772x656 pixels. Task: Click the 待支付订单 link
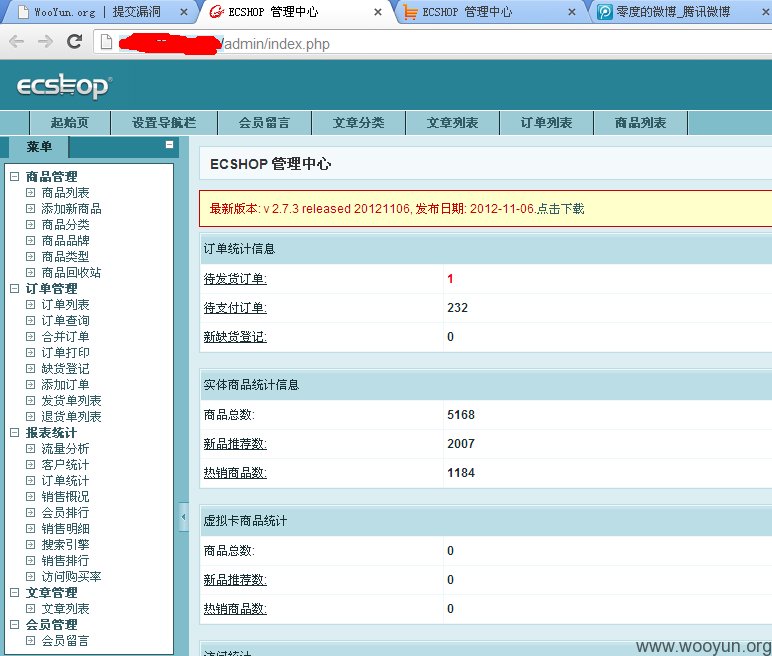tap(235, 308)
